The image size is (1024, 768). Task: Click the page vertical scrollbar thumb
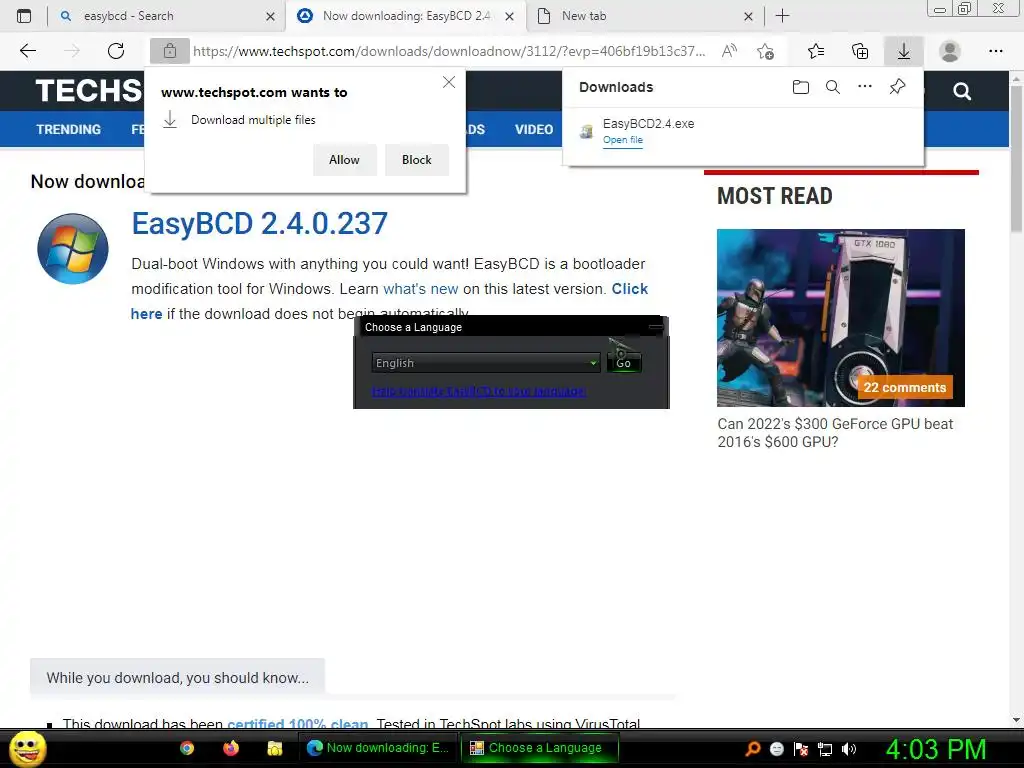click(1016, 159)
